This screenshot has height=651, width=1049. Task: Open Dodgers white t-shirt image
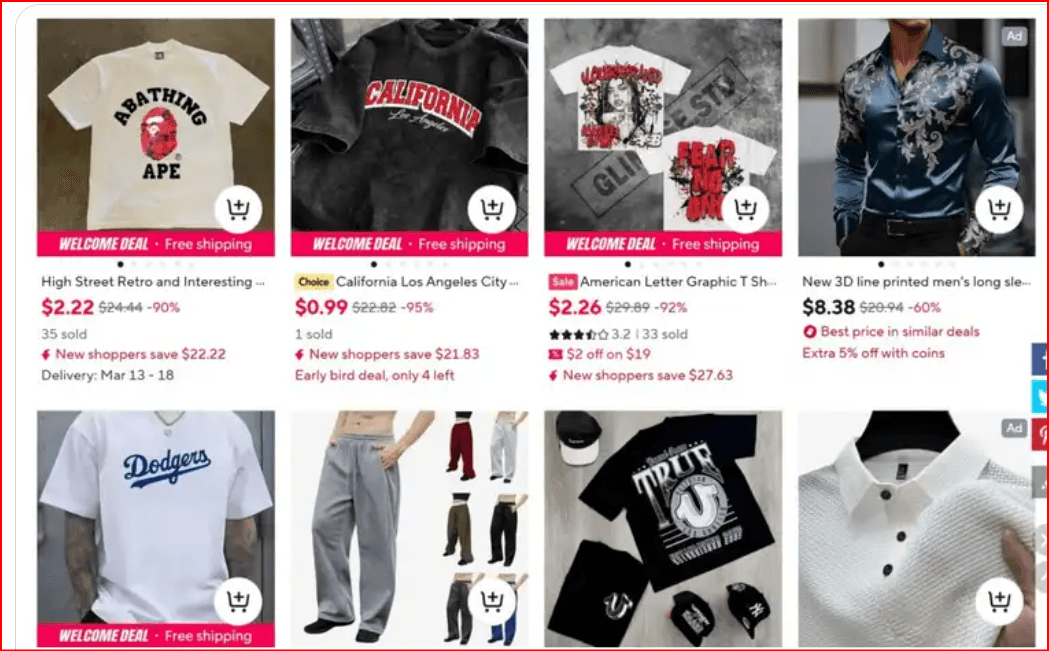click(155, 517)
